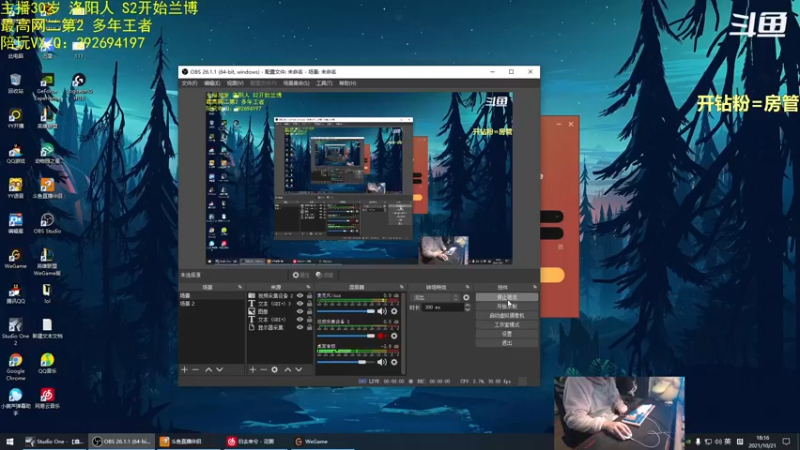Open the 淡出 transition dropdown

point(435,297)
